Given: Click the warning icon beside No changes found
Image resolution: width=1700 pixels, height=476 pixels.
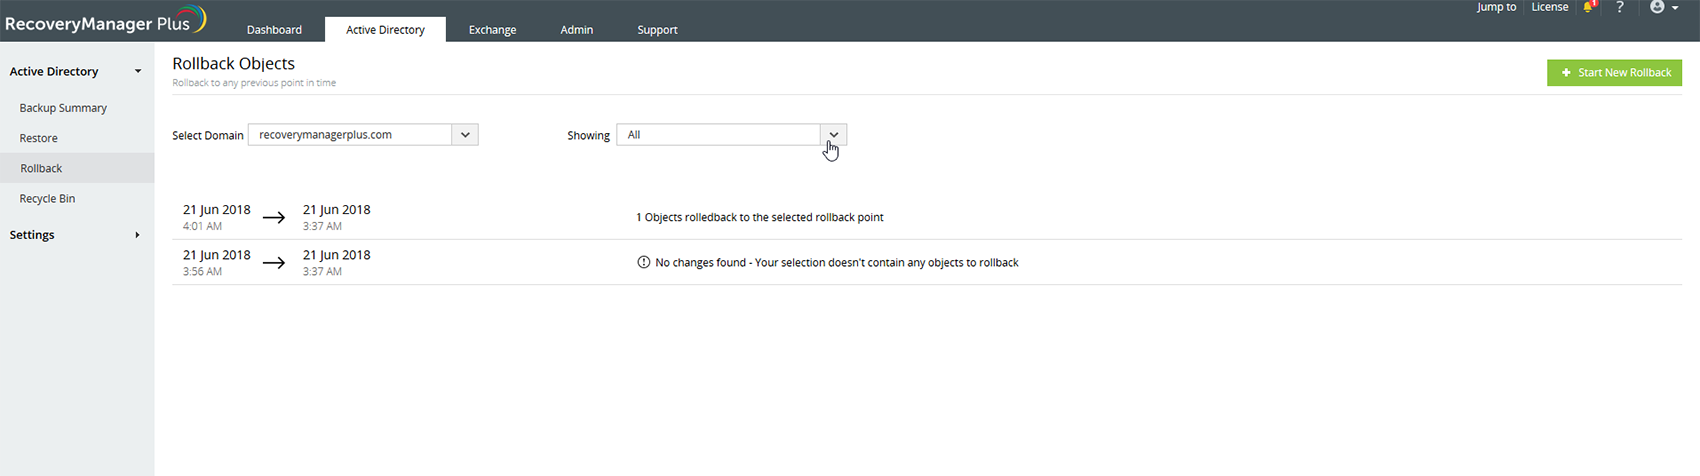Looking at the screenshot, I should pyautogui.click(x=643, y=262).
